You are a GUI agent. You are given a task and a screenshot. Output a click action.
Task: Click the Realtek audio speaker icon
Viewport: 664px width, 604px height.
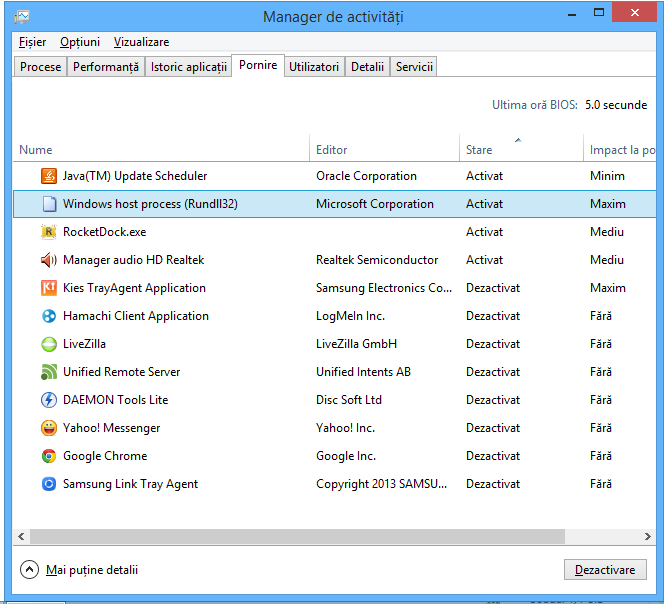49,260
